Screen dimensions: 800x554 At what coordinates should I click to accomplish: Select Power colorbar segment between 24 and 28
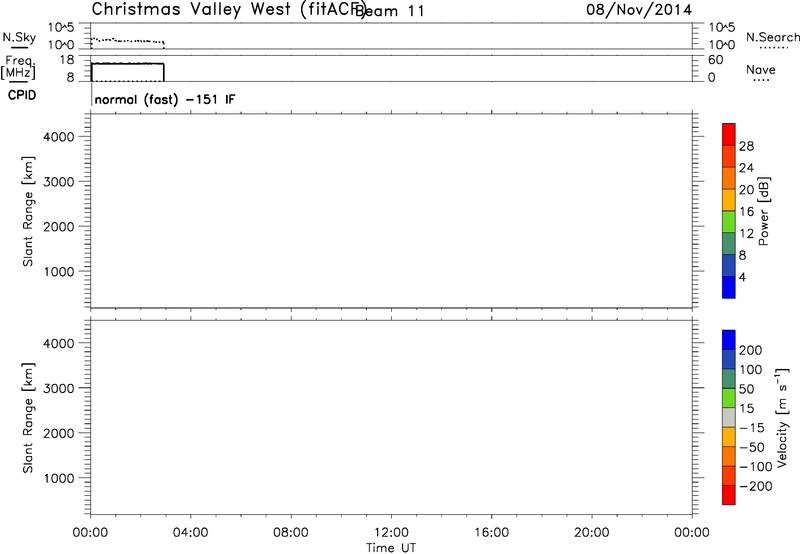[x=729, y=157]
